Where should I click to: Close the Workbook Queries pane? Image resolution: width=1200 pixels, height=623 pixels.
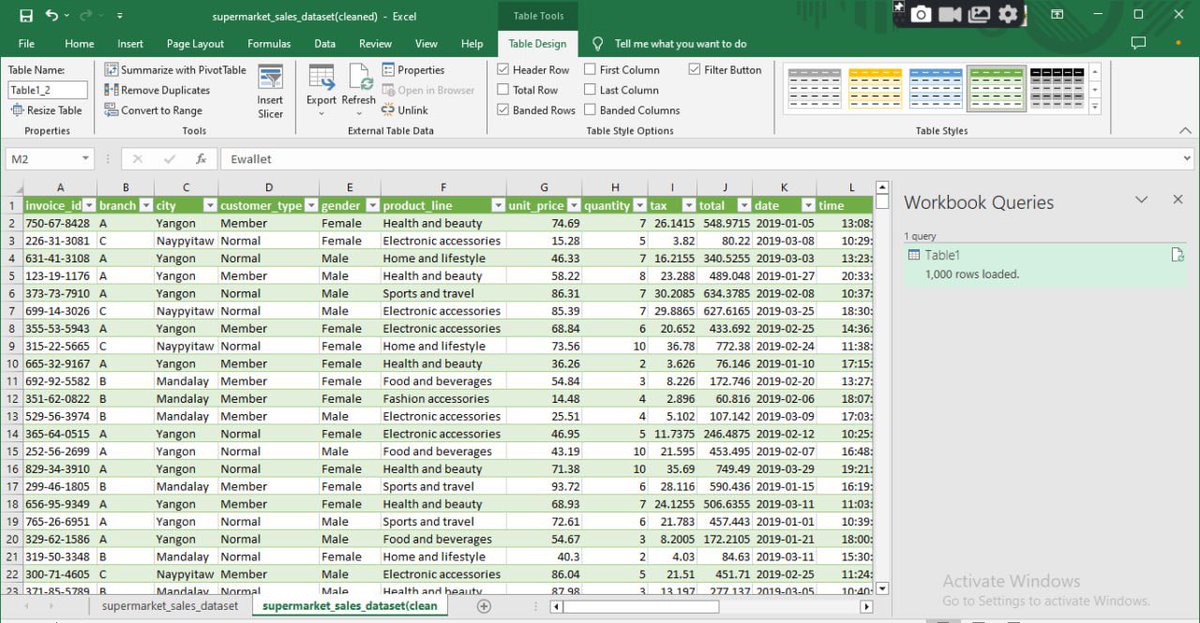(1177, 200)
